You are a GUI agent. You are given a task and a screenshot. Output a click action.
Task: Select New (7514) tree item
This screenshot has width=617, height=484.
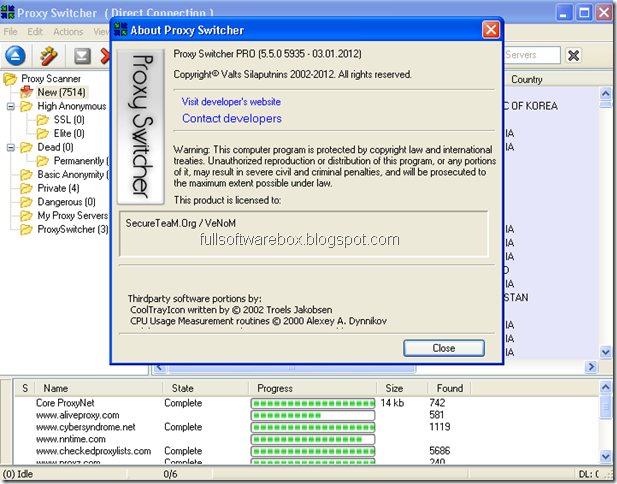61,92
